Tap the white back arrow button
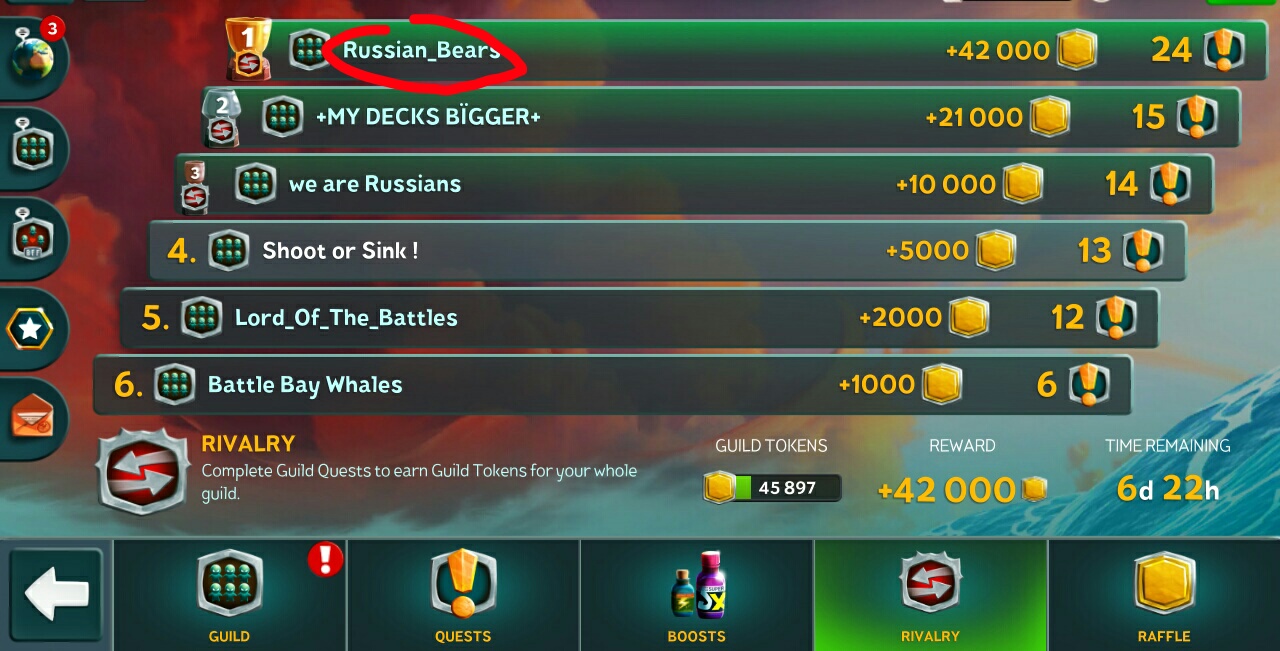The image size is (1280, 651). (57, 596)
